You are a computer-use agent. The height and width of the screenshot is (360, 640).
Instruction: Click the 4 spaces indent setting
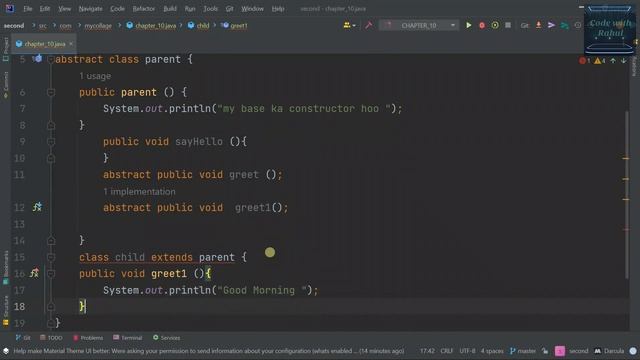click(492, 351)
